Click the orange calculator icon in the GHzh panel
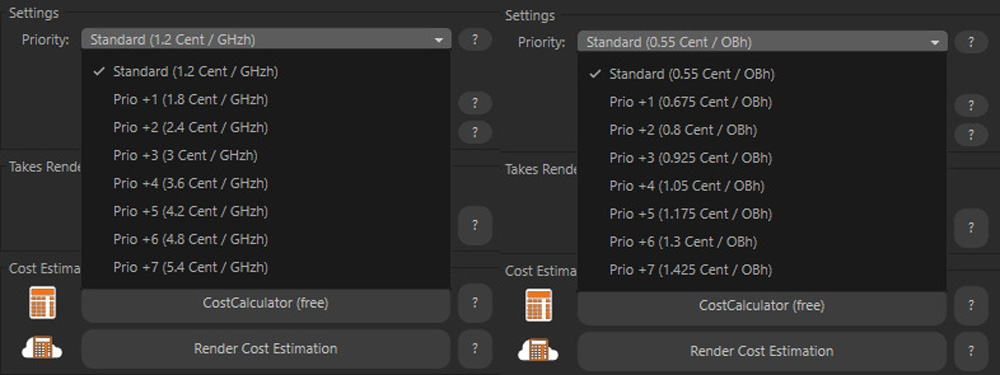 click(43, 303)
